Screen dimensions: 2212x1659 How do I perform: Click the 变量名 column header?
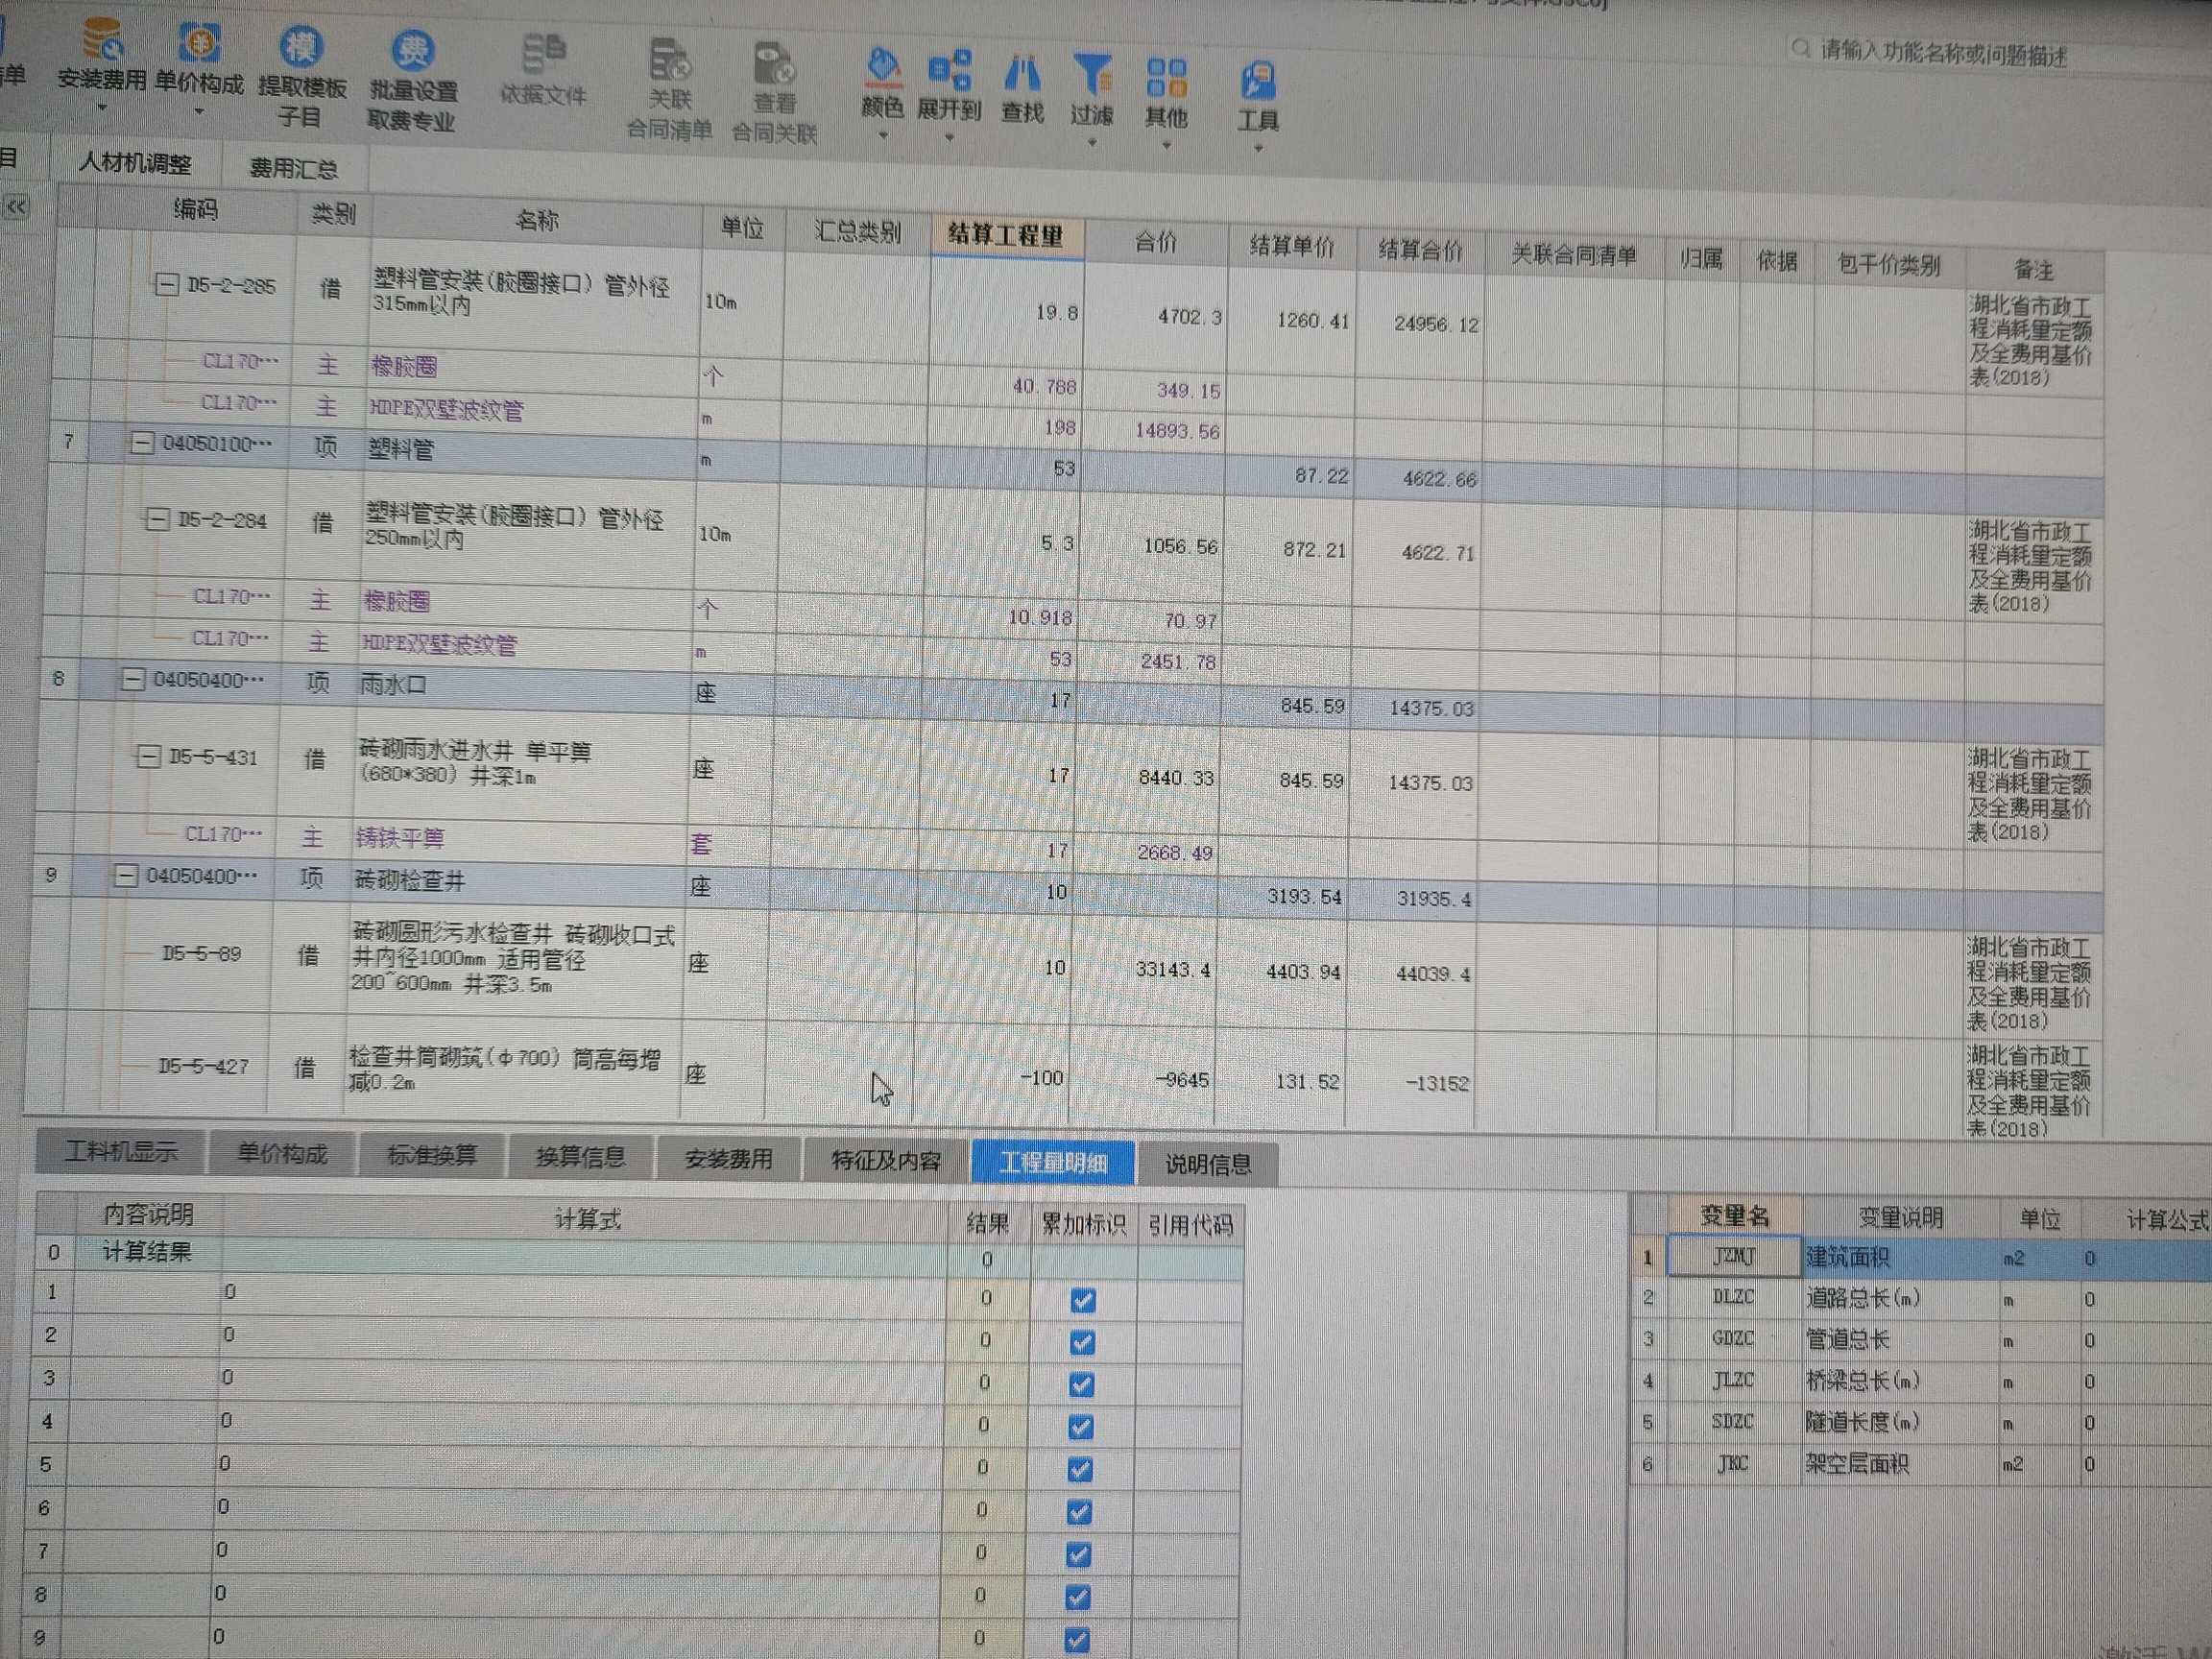tap(1735, 1216)
